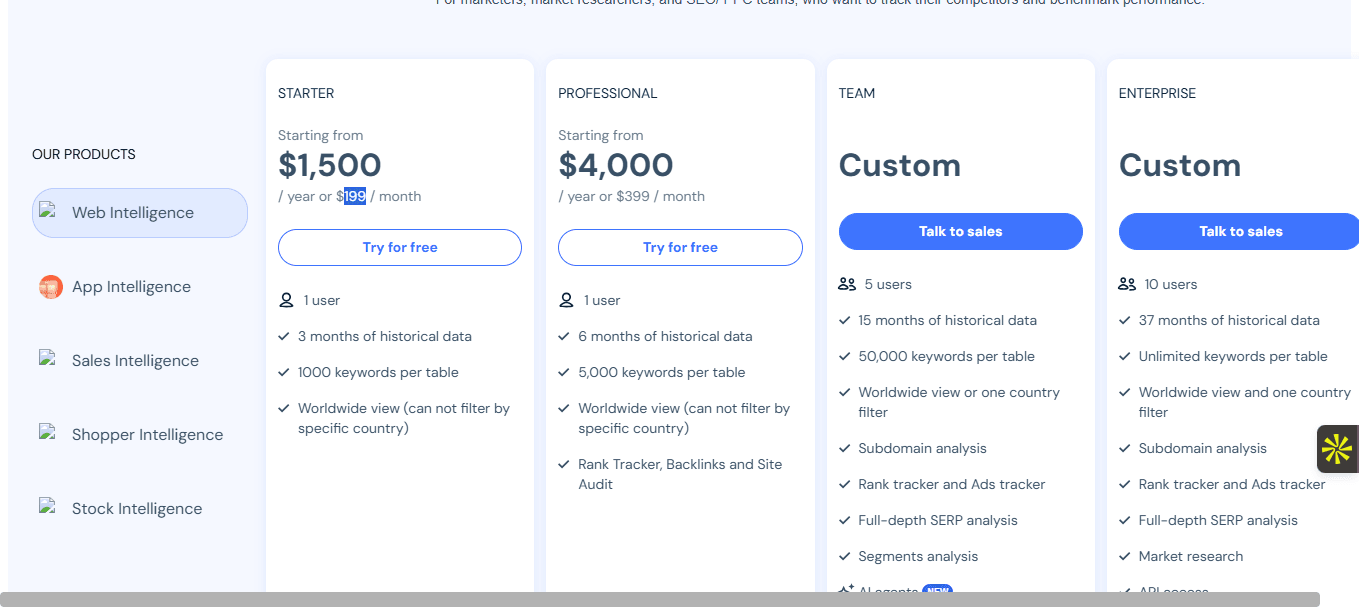Switch to the App Intelligence tab

click(131, 287)
